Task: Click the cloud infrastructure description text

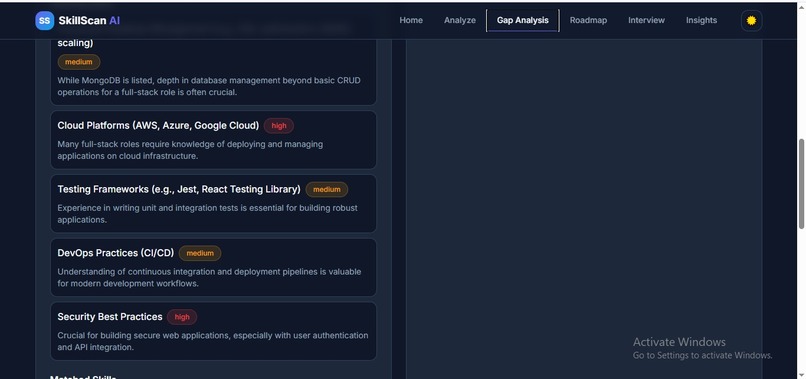Action: 190,150
